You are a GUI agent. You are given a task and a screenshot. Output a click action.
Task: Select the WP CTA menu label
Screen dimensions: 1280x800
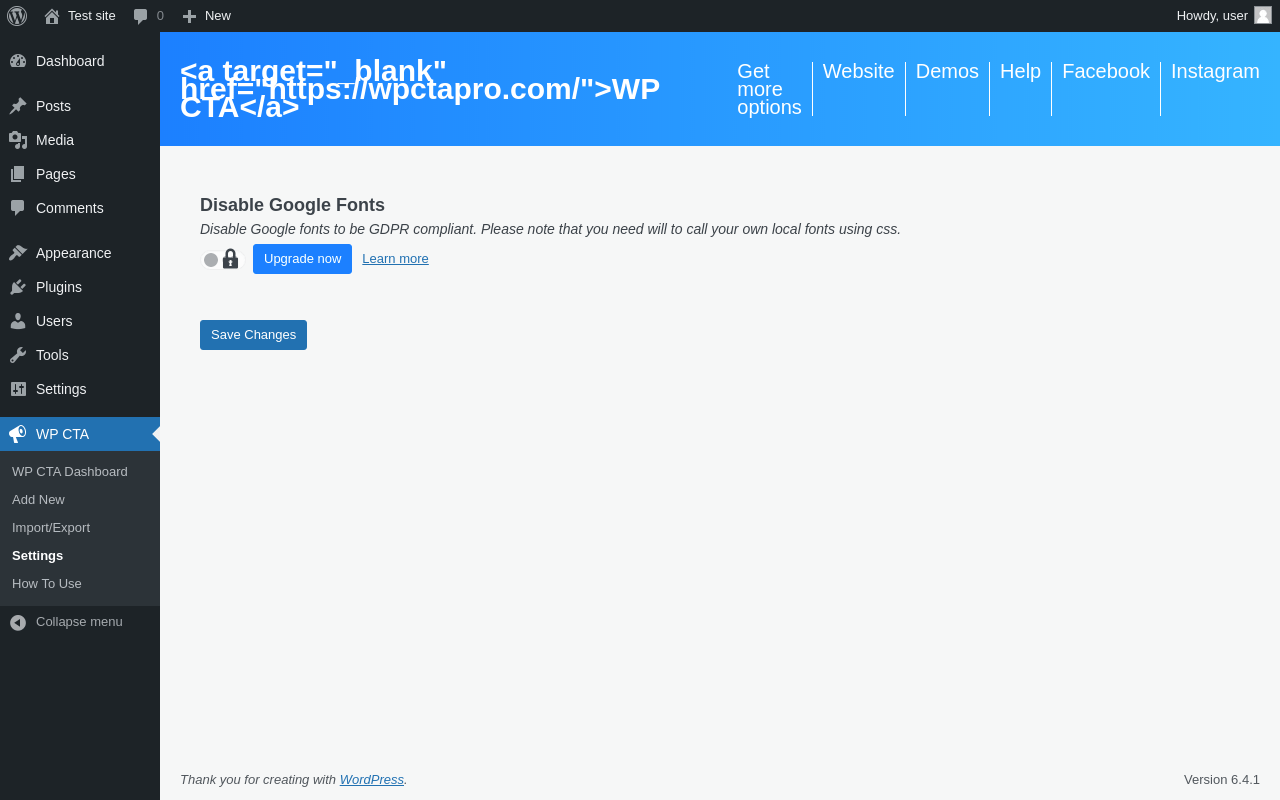point(62,434)
